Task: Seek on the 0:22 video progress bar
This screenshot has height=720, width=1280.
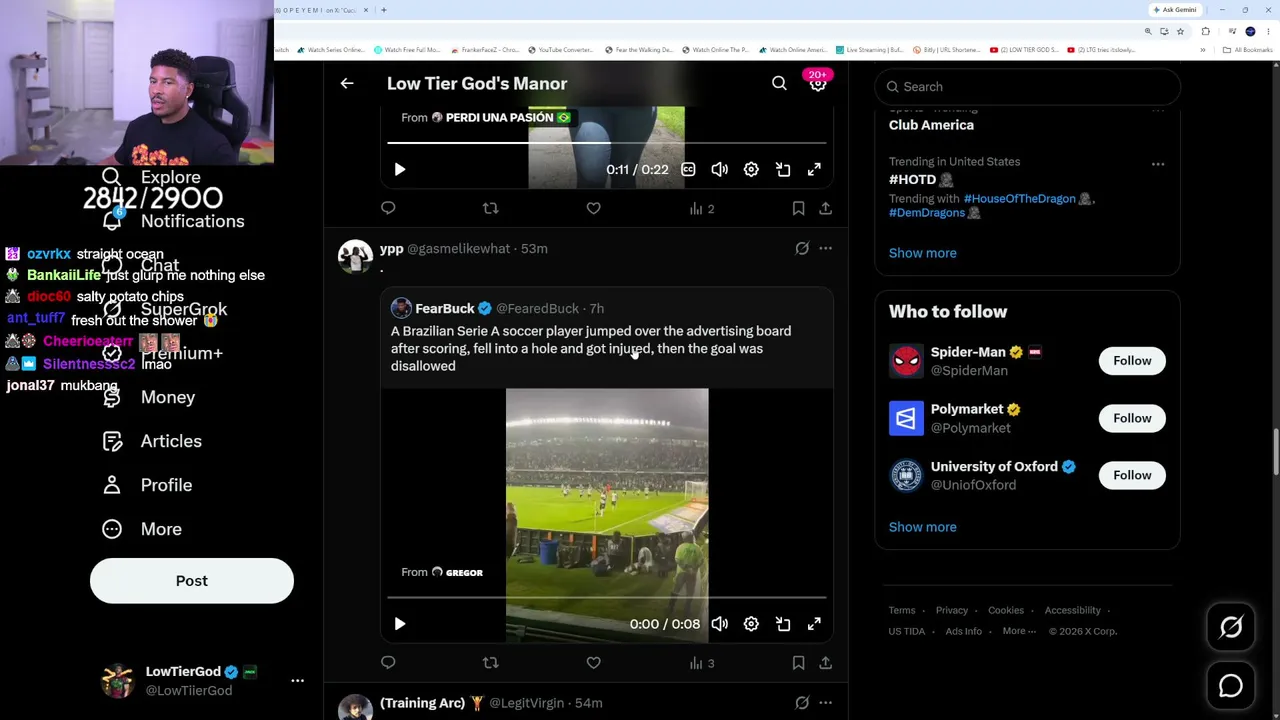Action: [607, 143]
